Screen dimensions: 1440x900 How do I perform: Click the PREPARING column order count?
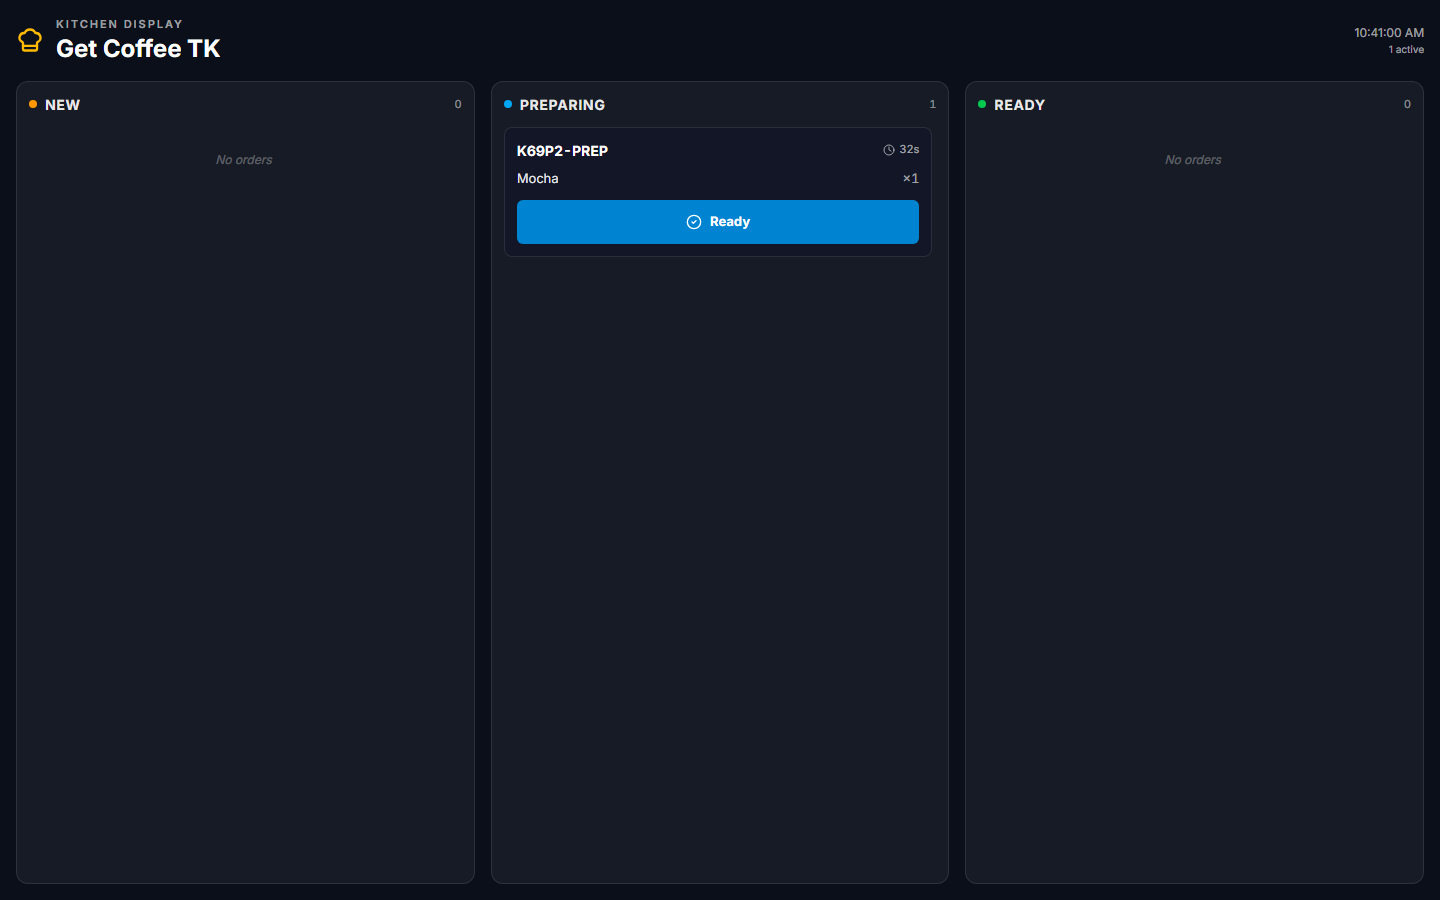(932, 105)
